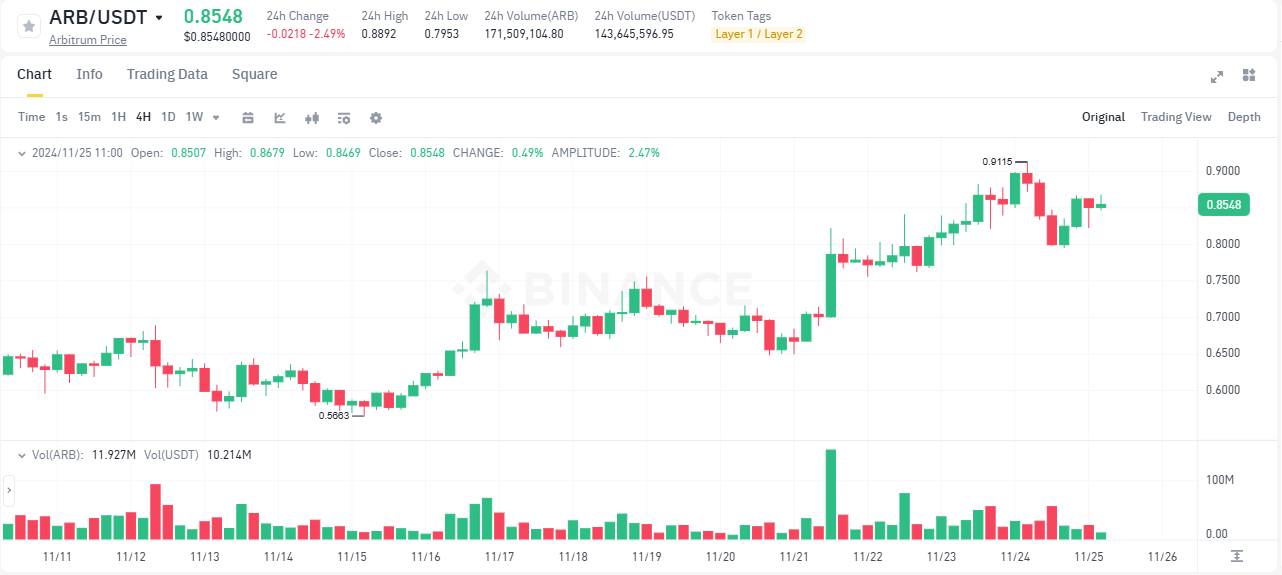Collapse the Vol(ARB) indicator chevron

[22, 455]
